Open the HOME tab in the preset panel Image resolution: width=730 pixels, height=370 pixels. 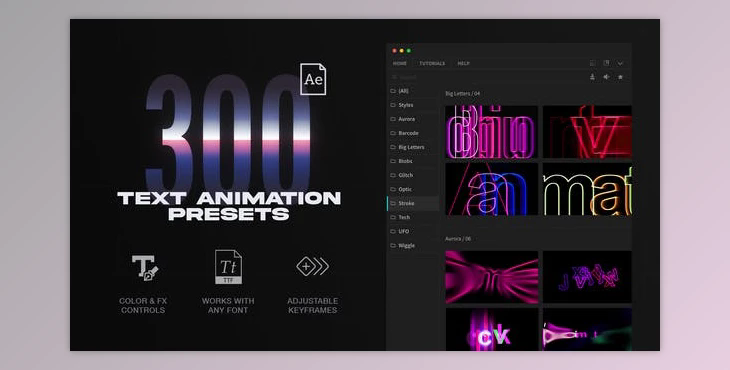[x=399, y=63]
